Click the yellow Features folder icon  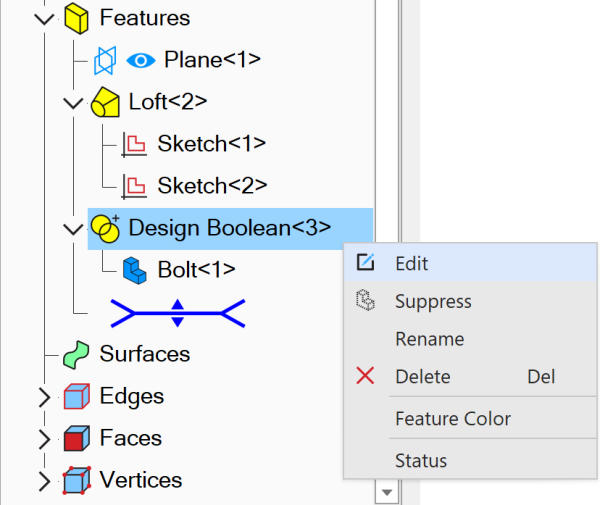coord(77,18)
